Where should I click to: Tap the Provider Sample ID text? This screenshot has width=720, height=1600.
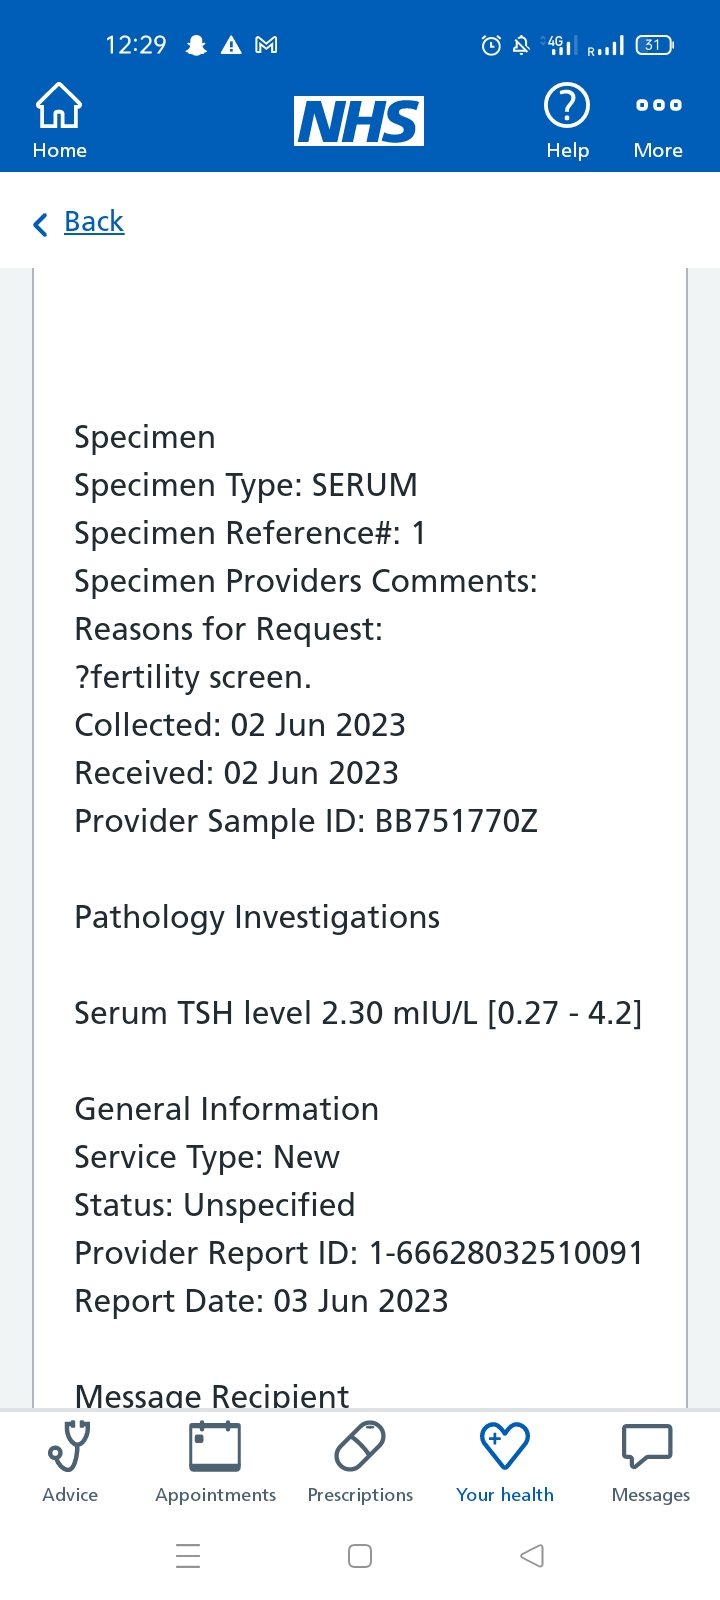point(306,821)
